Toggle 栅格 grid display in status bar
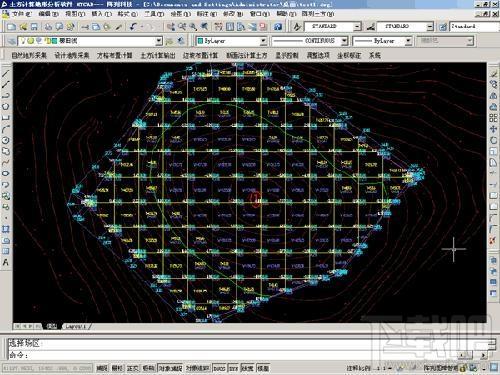The height and width of the screenshot is (375, 500). (117, 368)
